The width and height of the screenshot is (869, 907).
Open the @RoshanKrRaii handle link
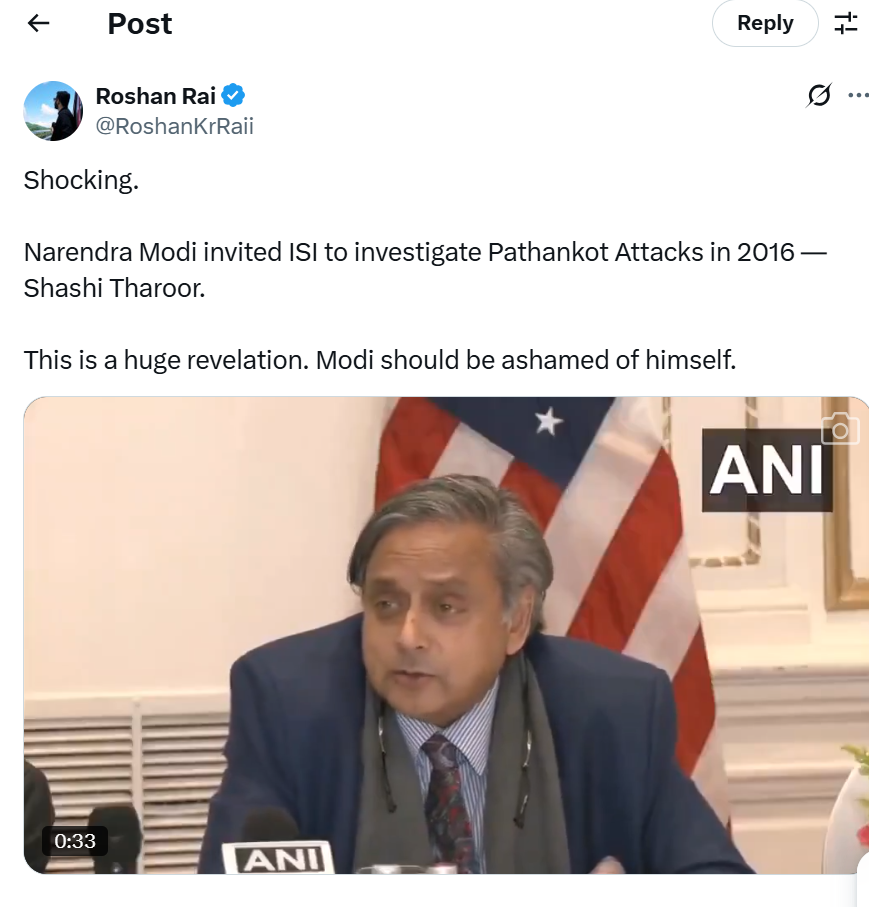174,126
